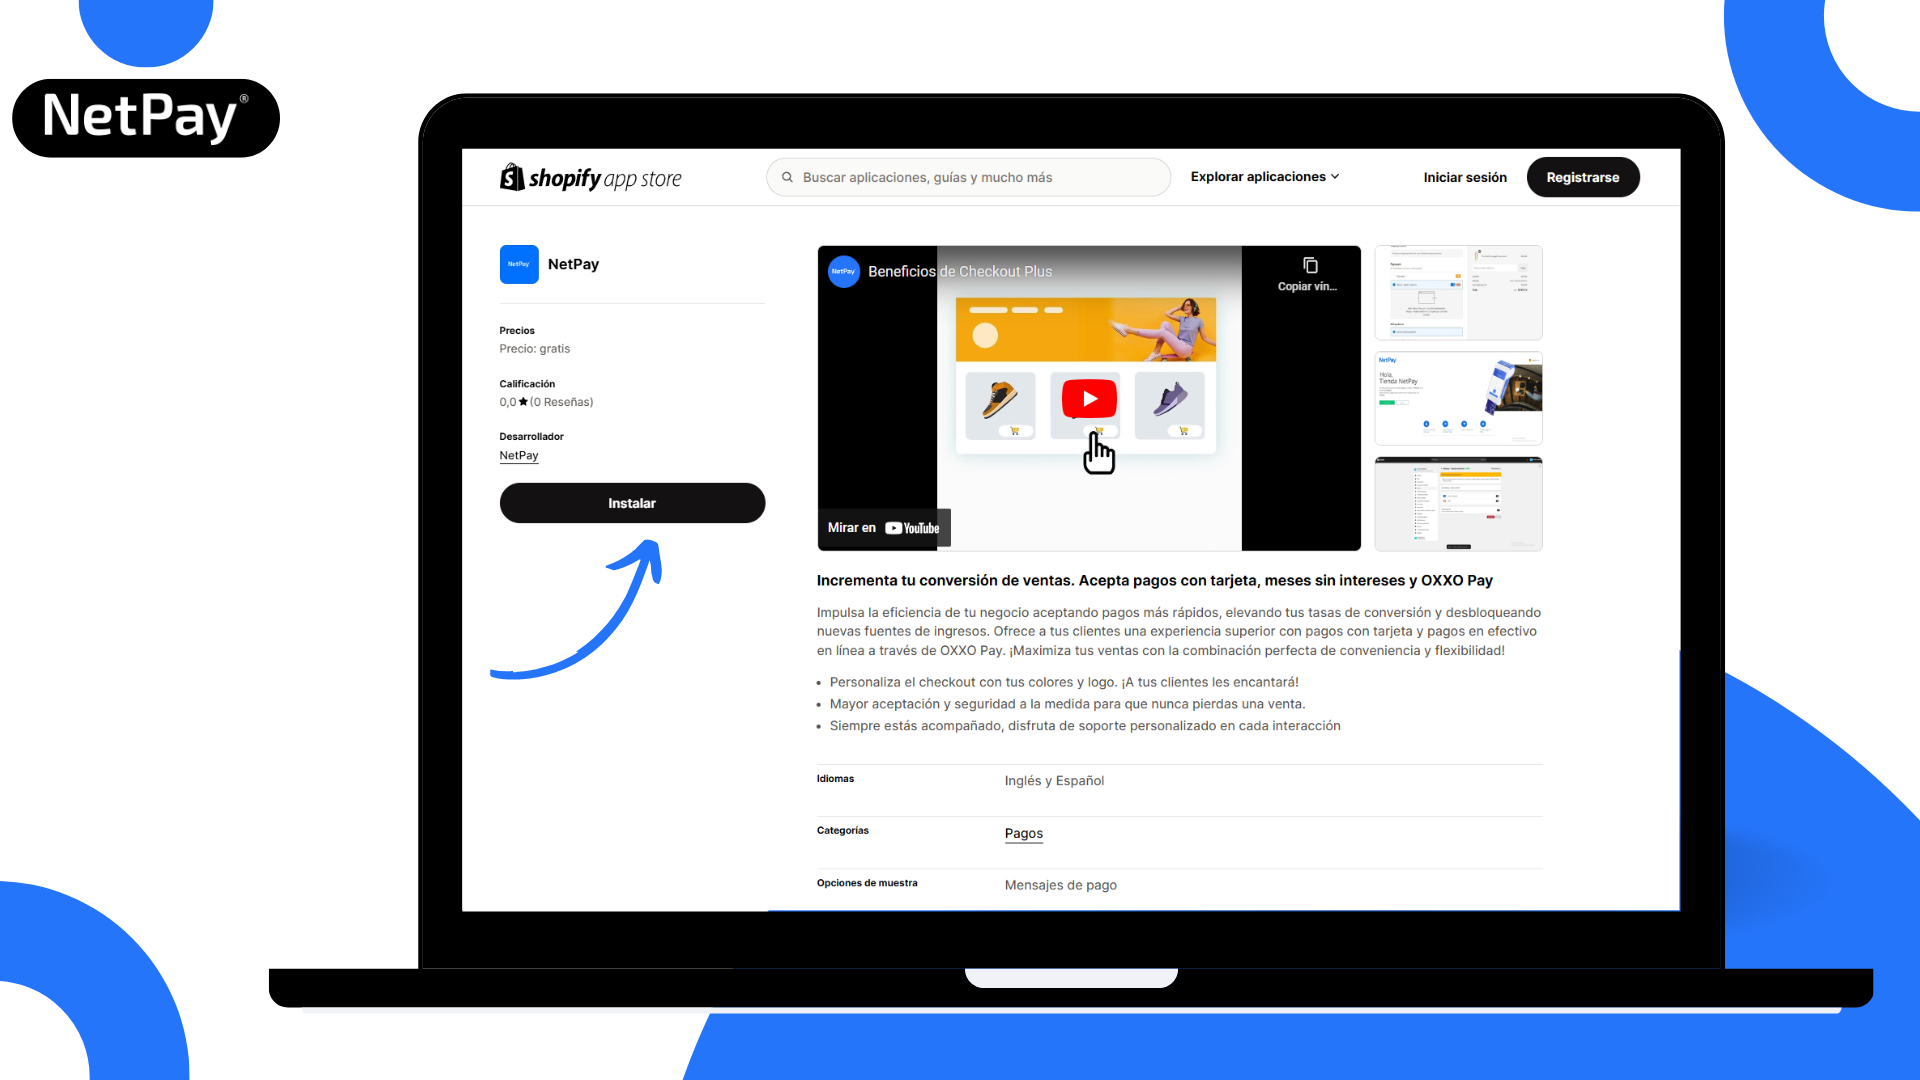The image size is (1920, 1080).
Task: Open the third dark screenshot thumbnail
Action: point(1458,504)
